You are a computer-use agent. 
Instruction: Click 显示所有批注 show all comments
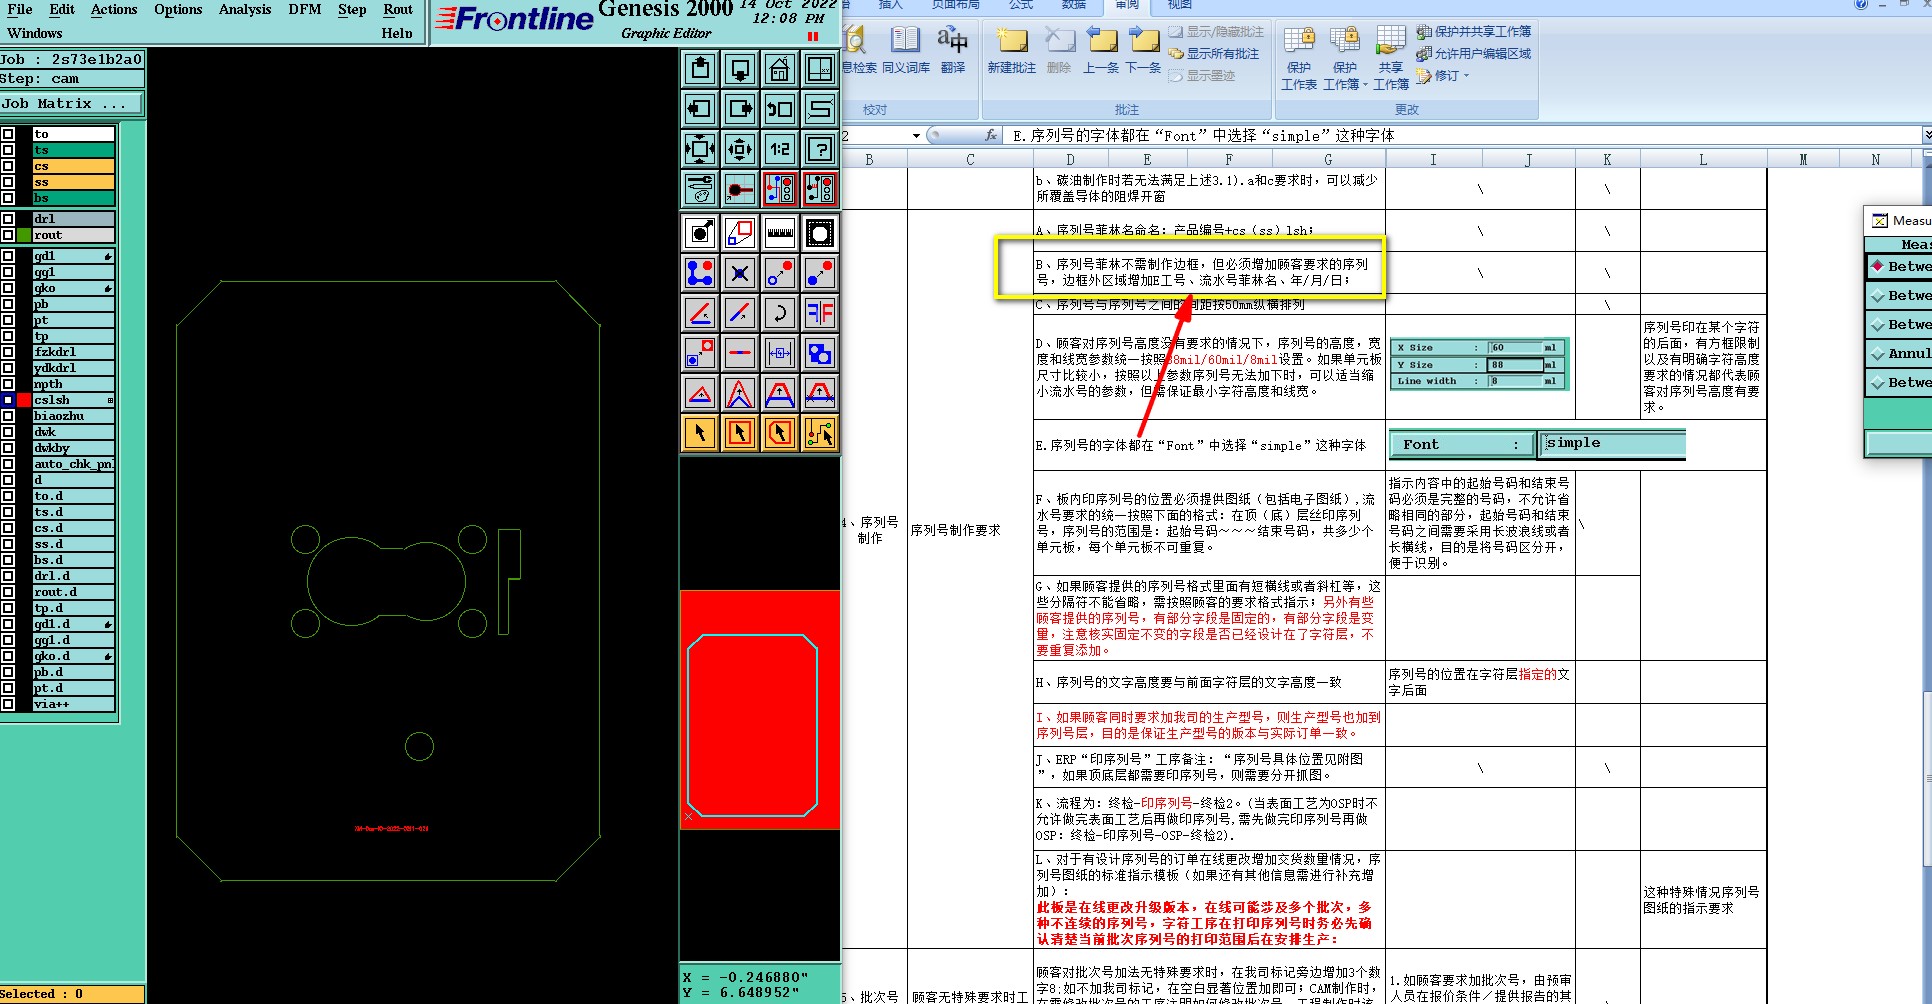pyautogui.click(x=1214, y=54)
